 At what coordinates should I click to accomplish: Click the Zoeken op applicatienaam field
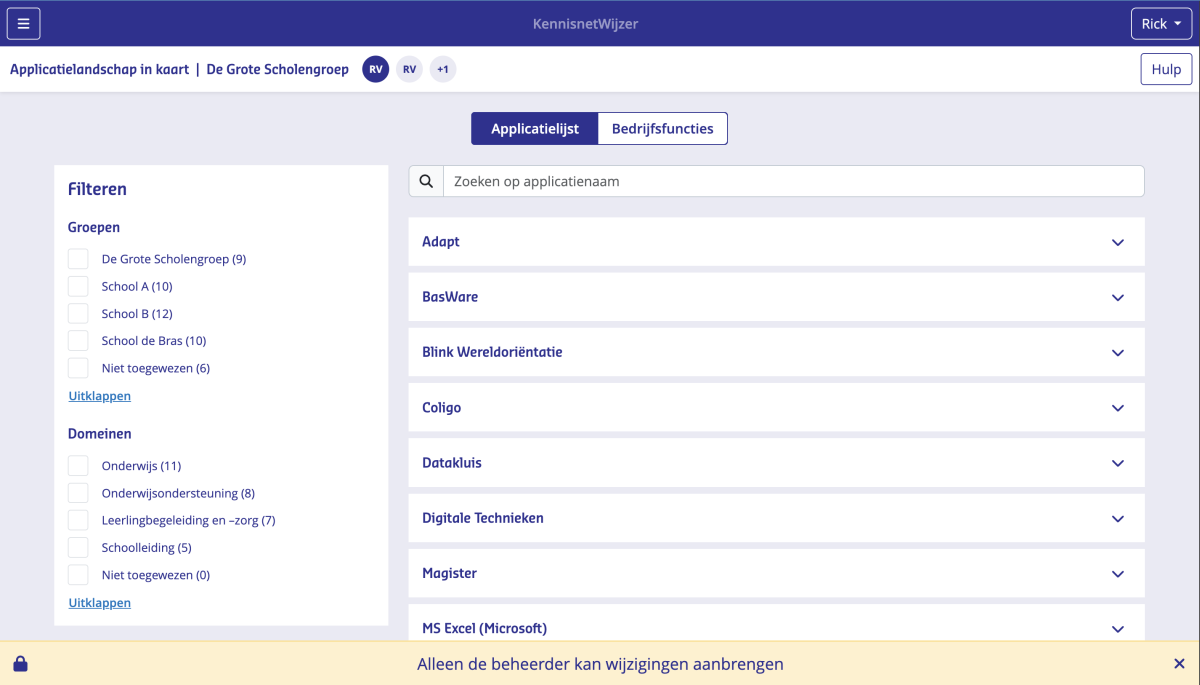[793, 181]
